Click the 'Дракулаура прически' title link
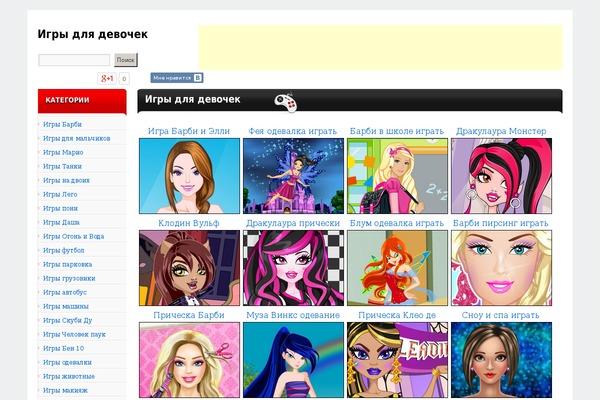This screenshot has height=400, width=600. tap(293, 223)
